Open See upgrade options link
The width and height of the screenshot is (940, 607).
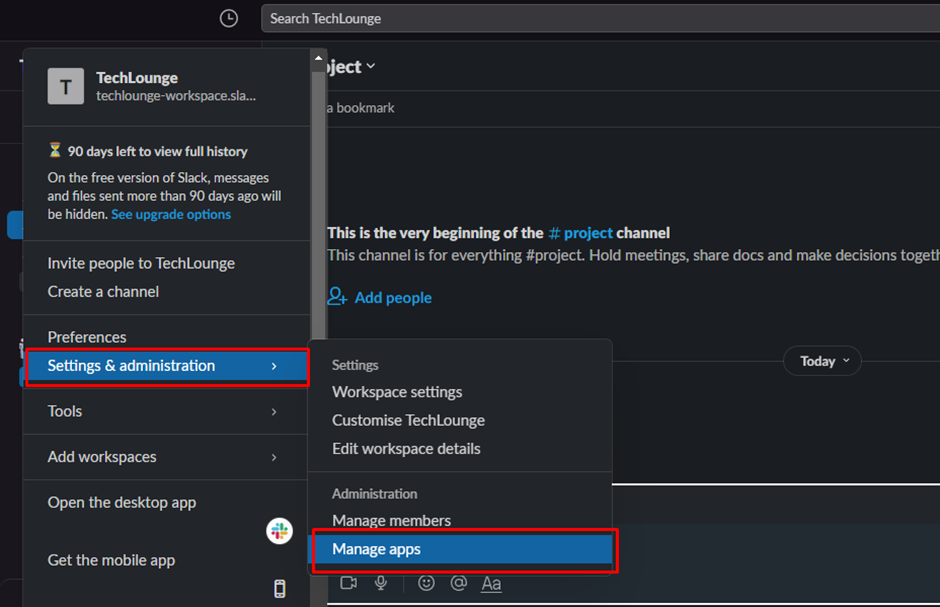tap(171, 215)
